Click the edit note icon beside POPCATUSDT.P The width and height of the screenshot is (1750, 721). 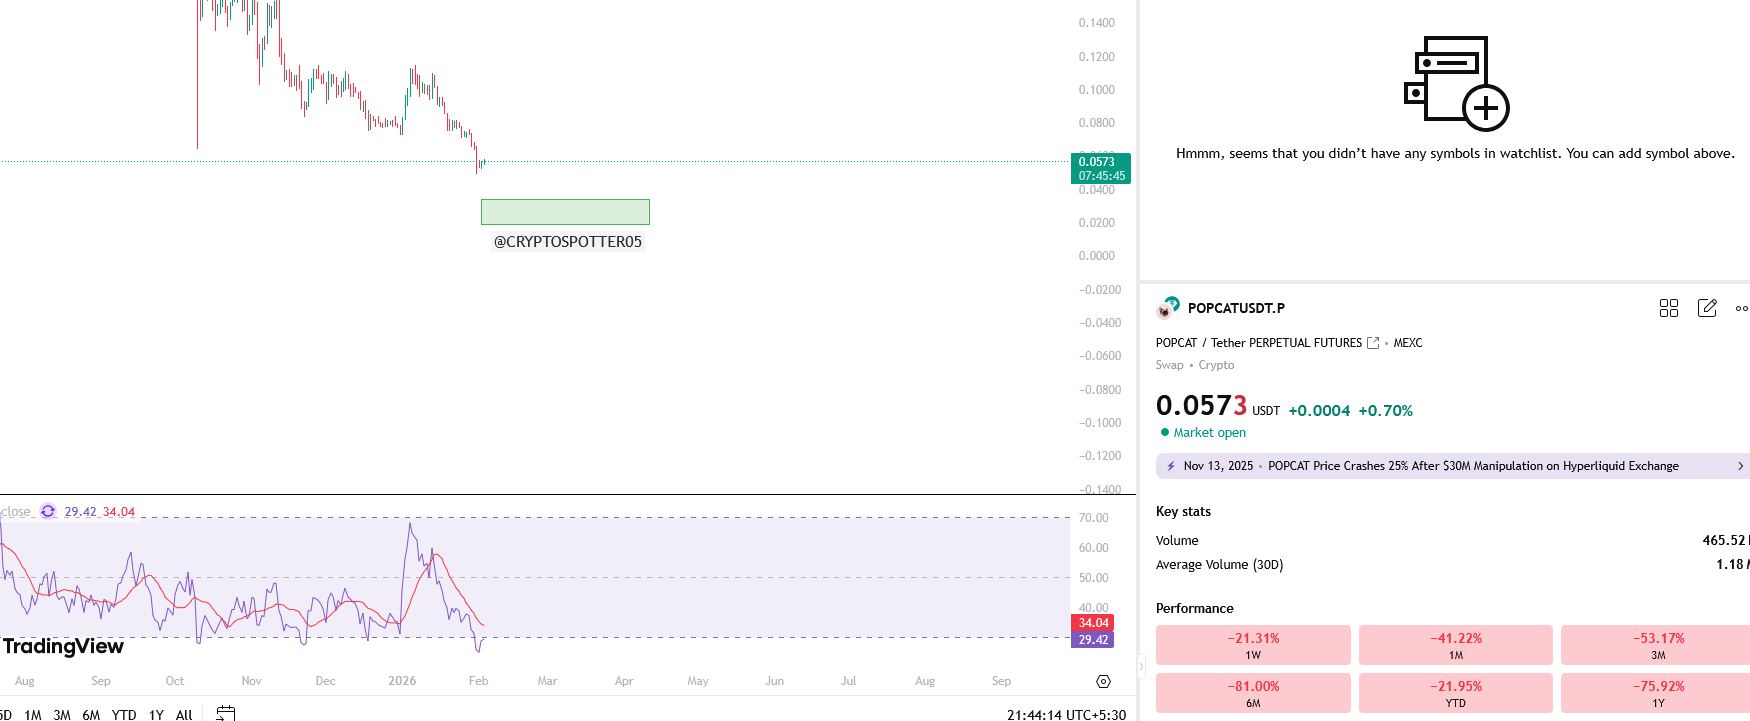(x=1707, y=308)
